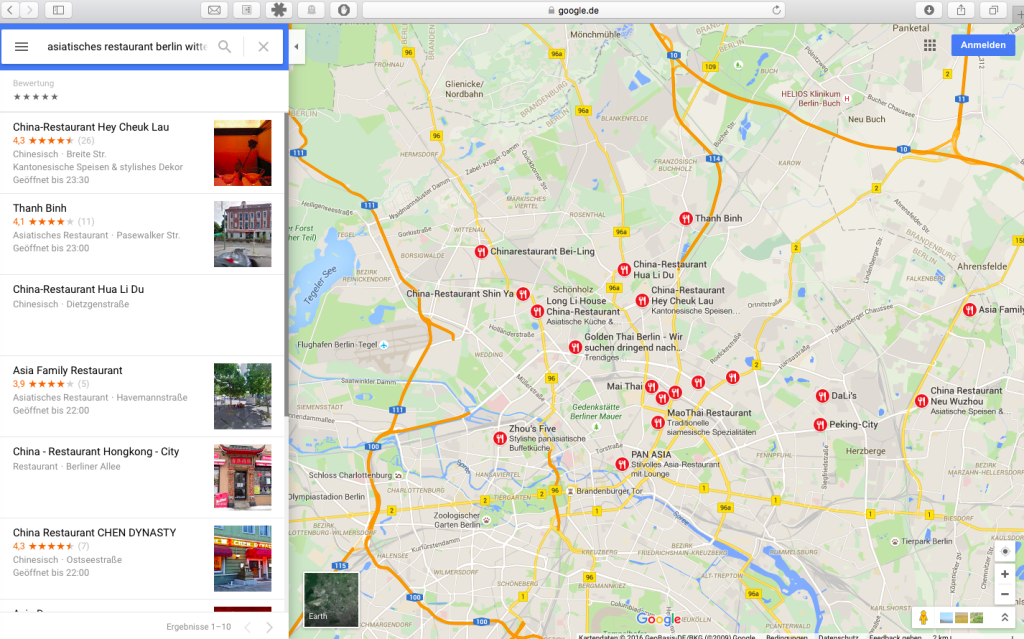The height and width of the screenshot is (639, 1024).
Task: Click Thanh Binh restaurant map pin
Action: [x=686, y=218]
